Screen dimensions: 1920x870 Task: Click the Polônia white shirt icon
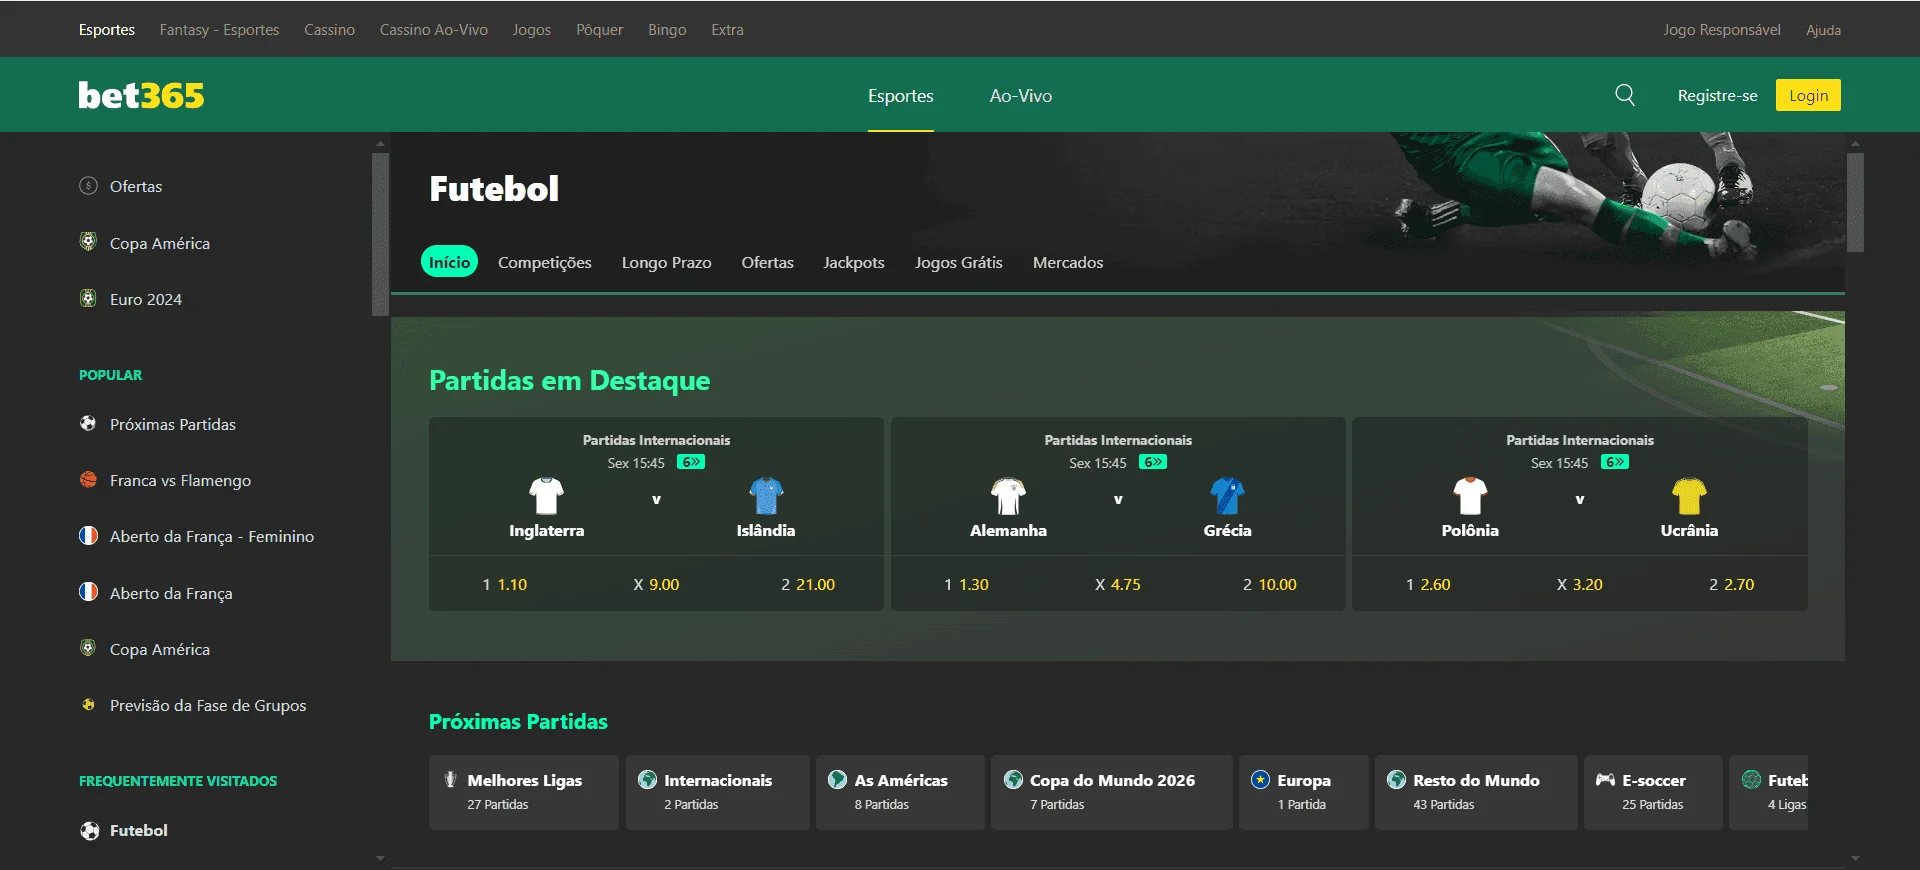click(x=1470, y=495)
